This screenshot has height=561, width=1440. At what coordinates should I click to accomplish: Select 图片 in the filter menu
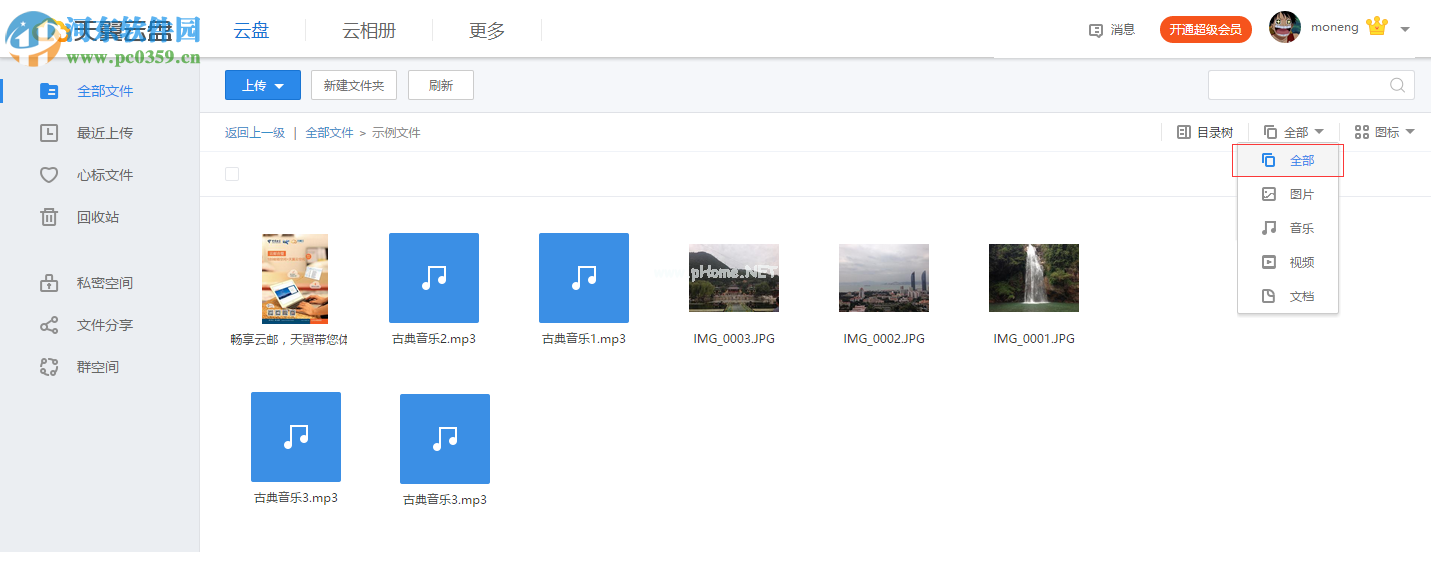pyautogui.click(x=1288, y=194)
